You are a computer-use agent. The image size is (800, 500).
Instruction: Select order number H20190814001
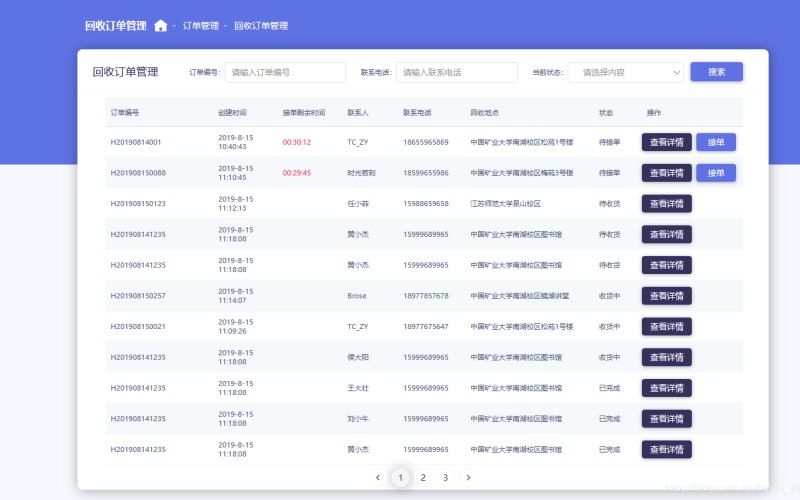pyautogui.click(x=136, y=142)
